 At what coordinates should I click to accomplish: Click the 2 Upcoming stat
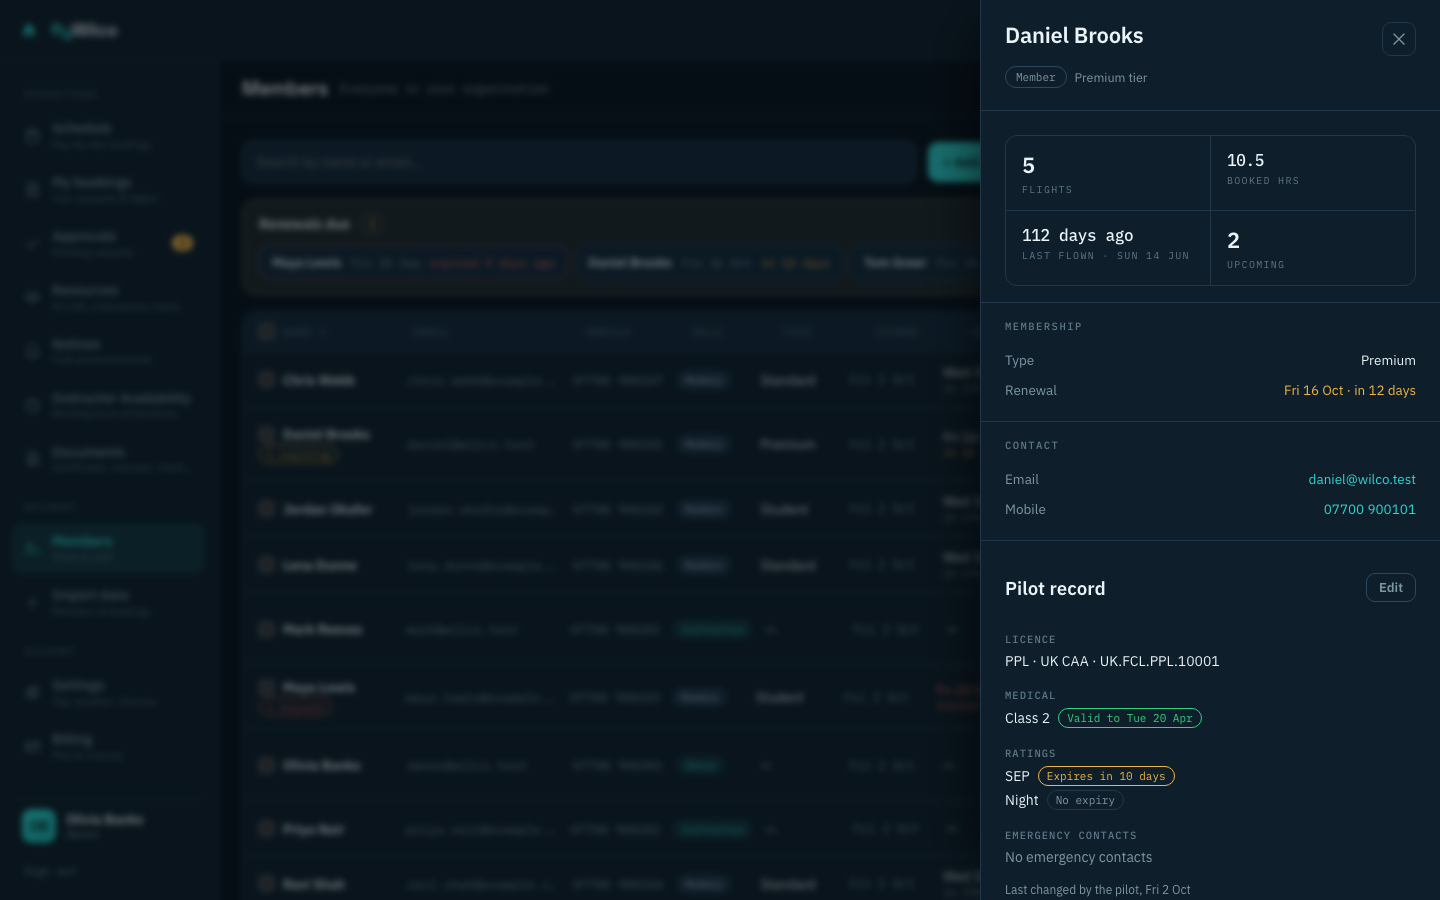1313,248
